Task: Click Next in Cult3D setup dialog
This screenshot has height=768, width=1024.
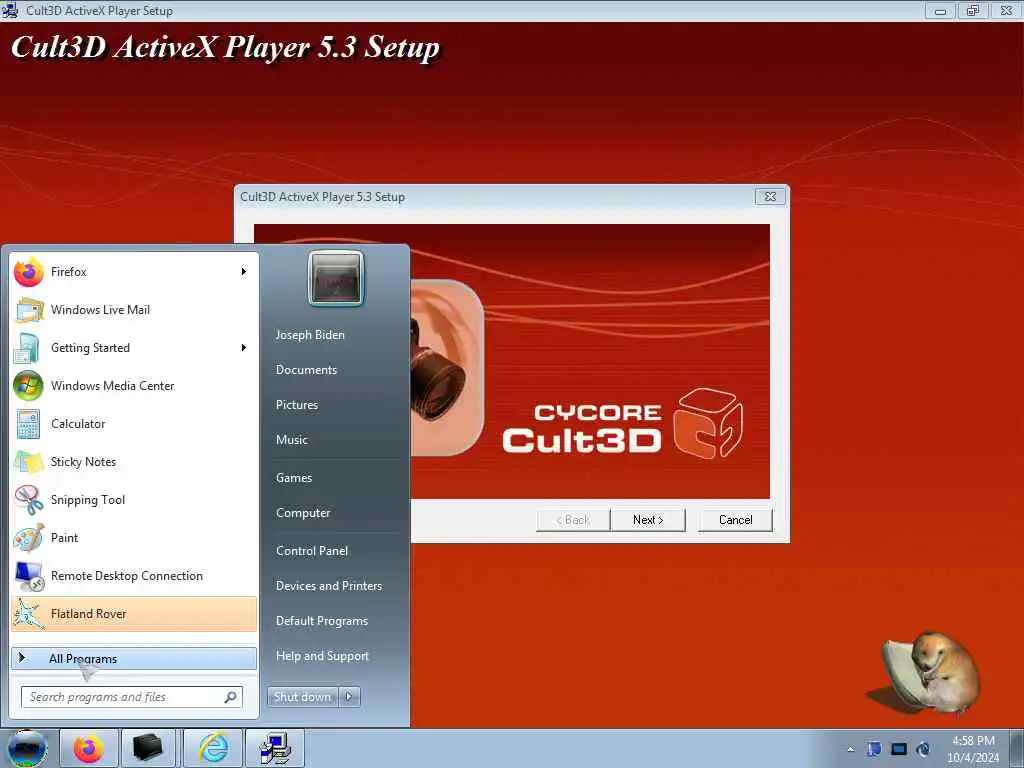Action: click(x=648, y=520)
